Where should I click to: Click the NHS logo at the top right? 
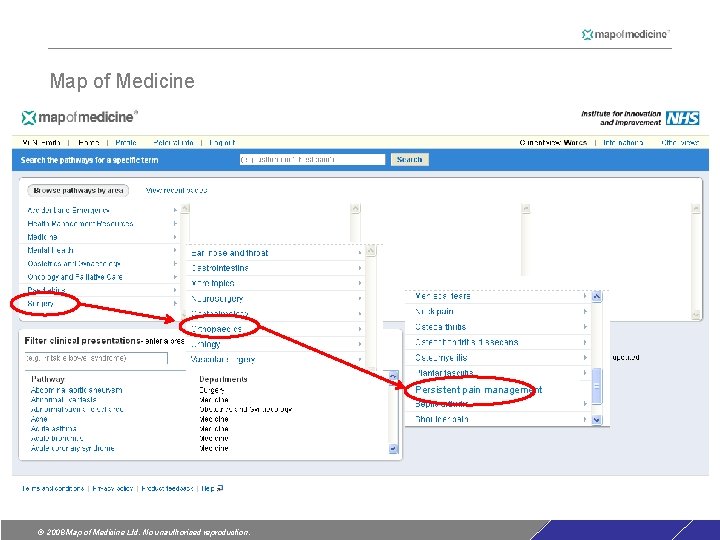682,118
